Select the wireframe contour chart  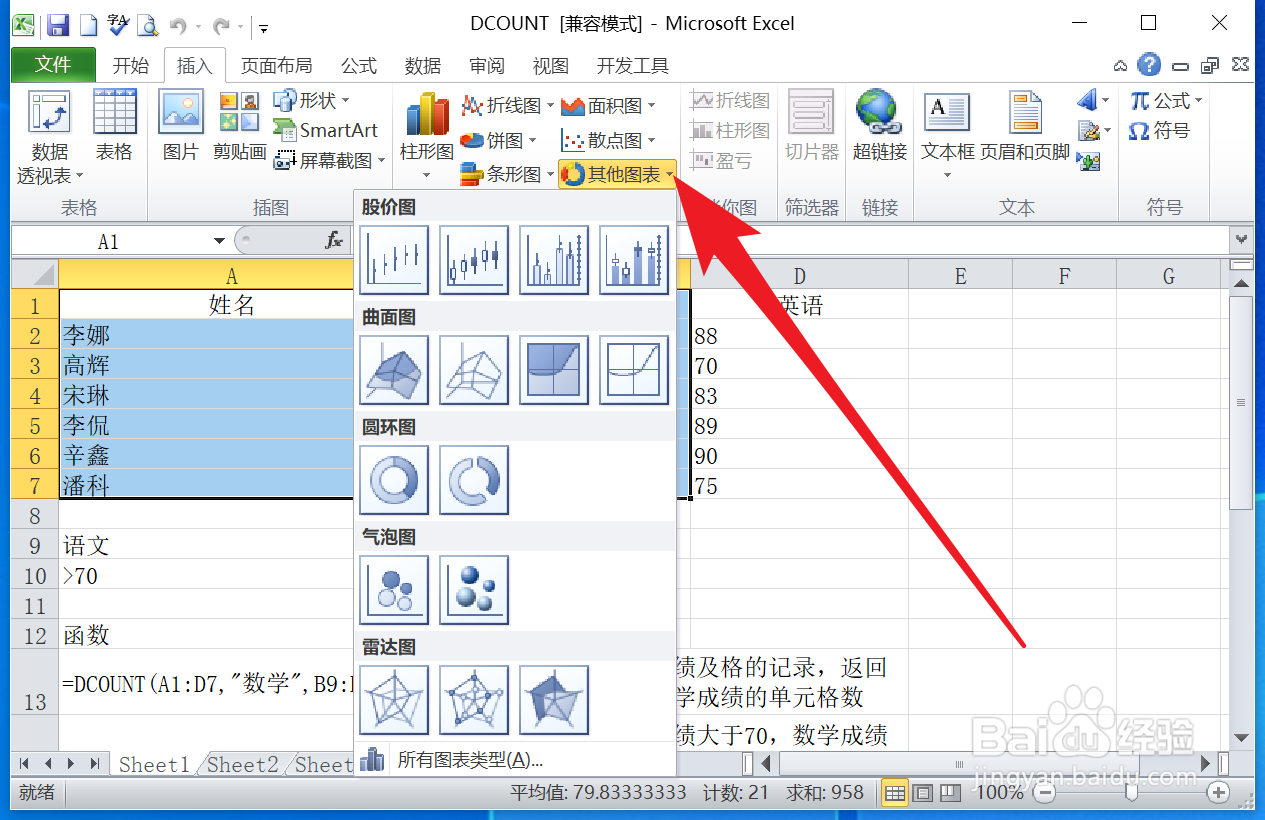coord(634,370)
